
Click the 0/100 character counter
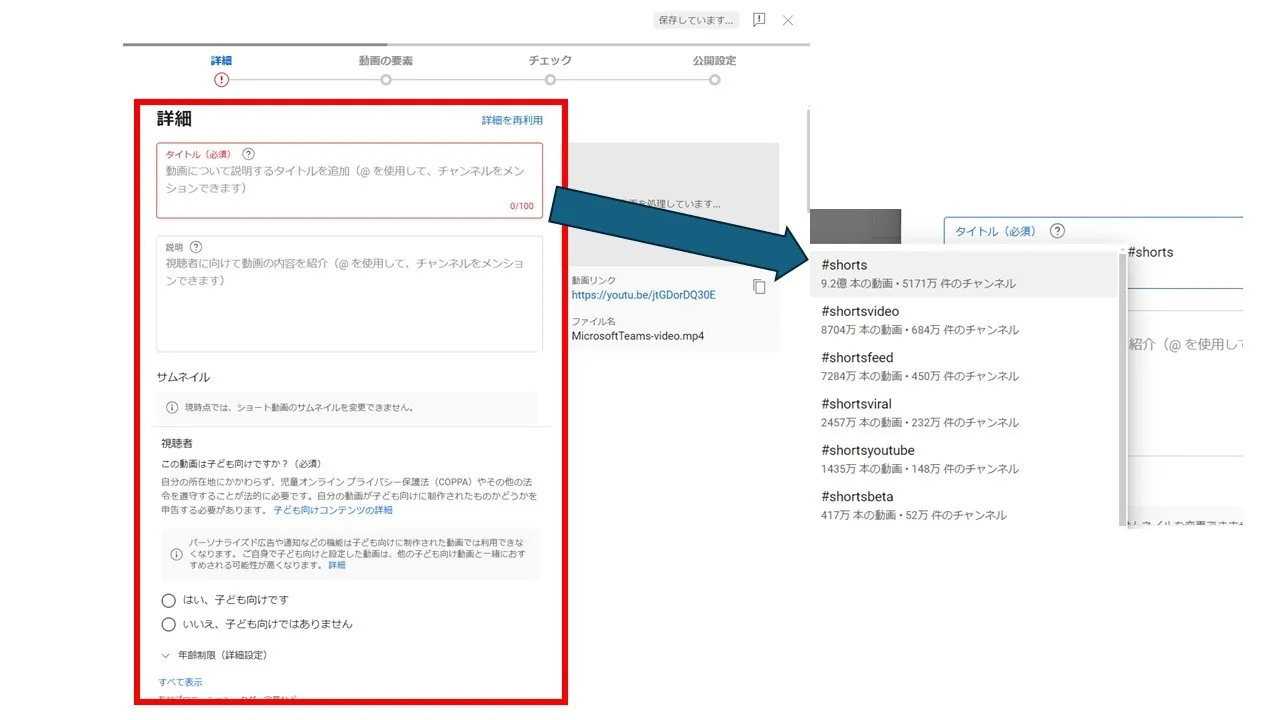pos(522,206)
